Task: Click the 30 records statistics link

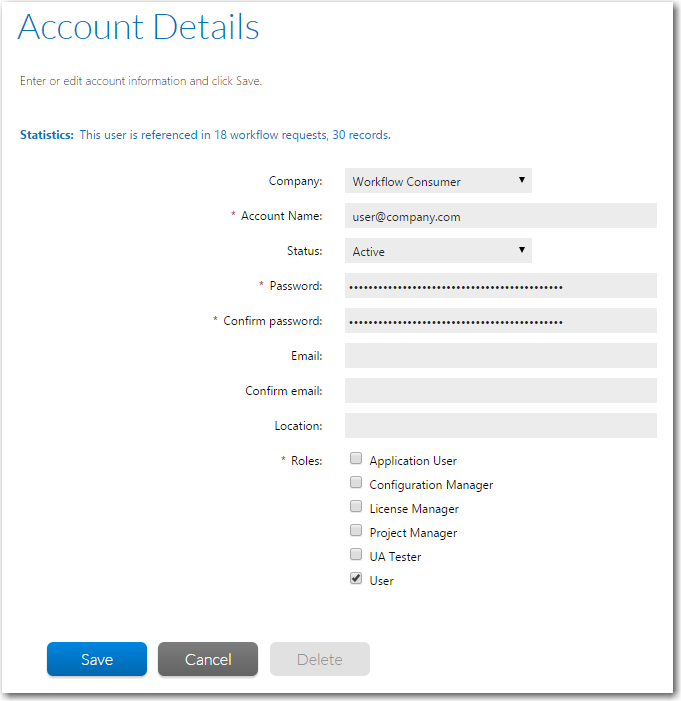Action: click(360, 134)
